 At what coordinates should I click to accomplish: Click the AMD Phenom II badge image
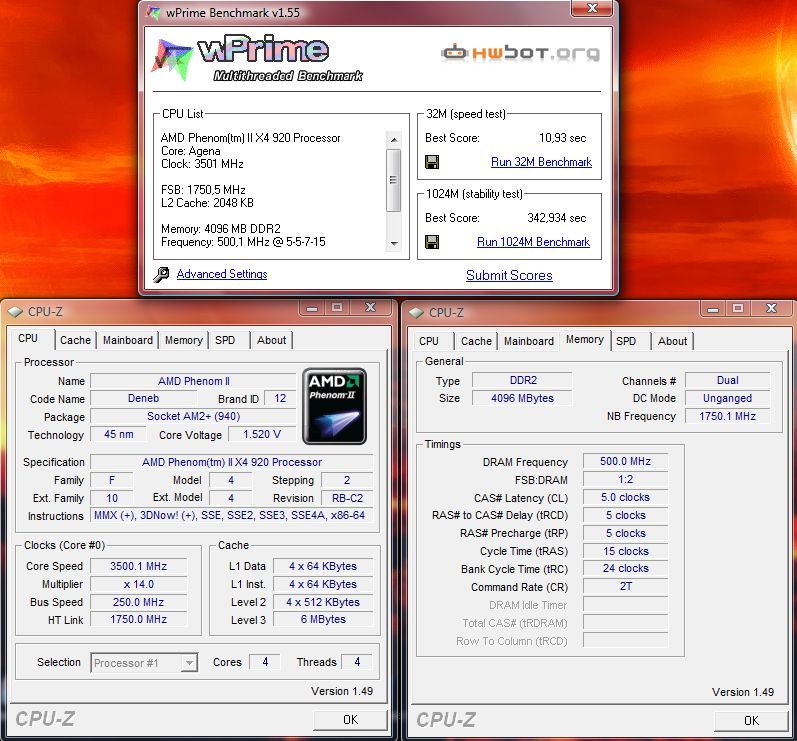coord(334,406)
